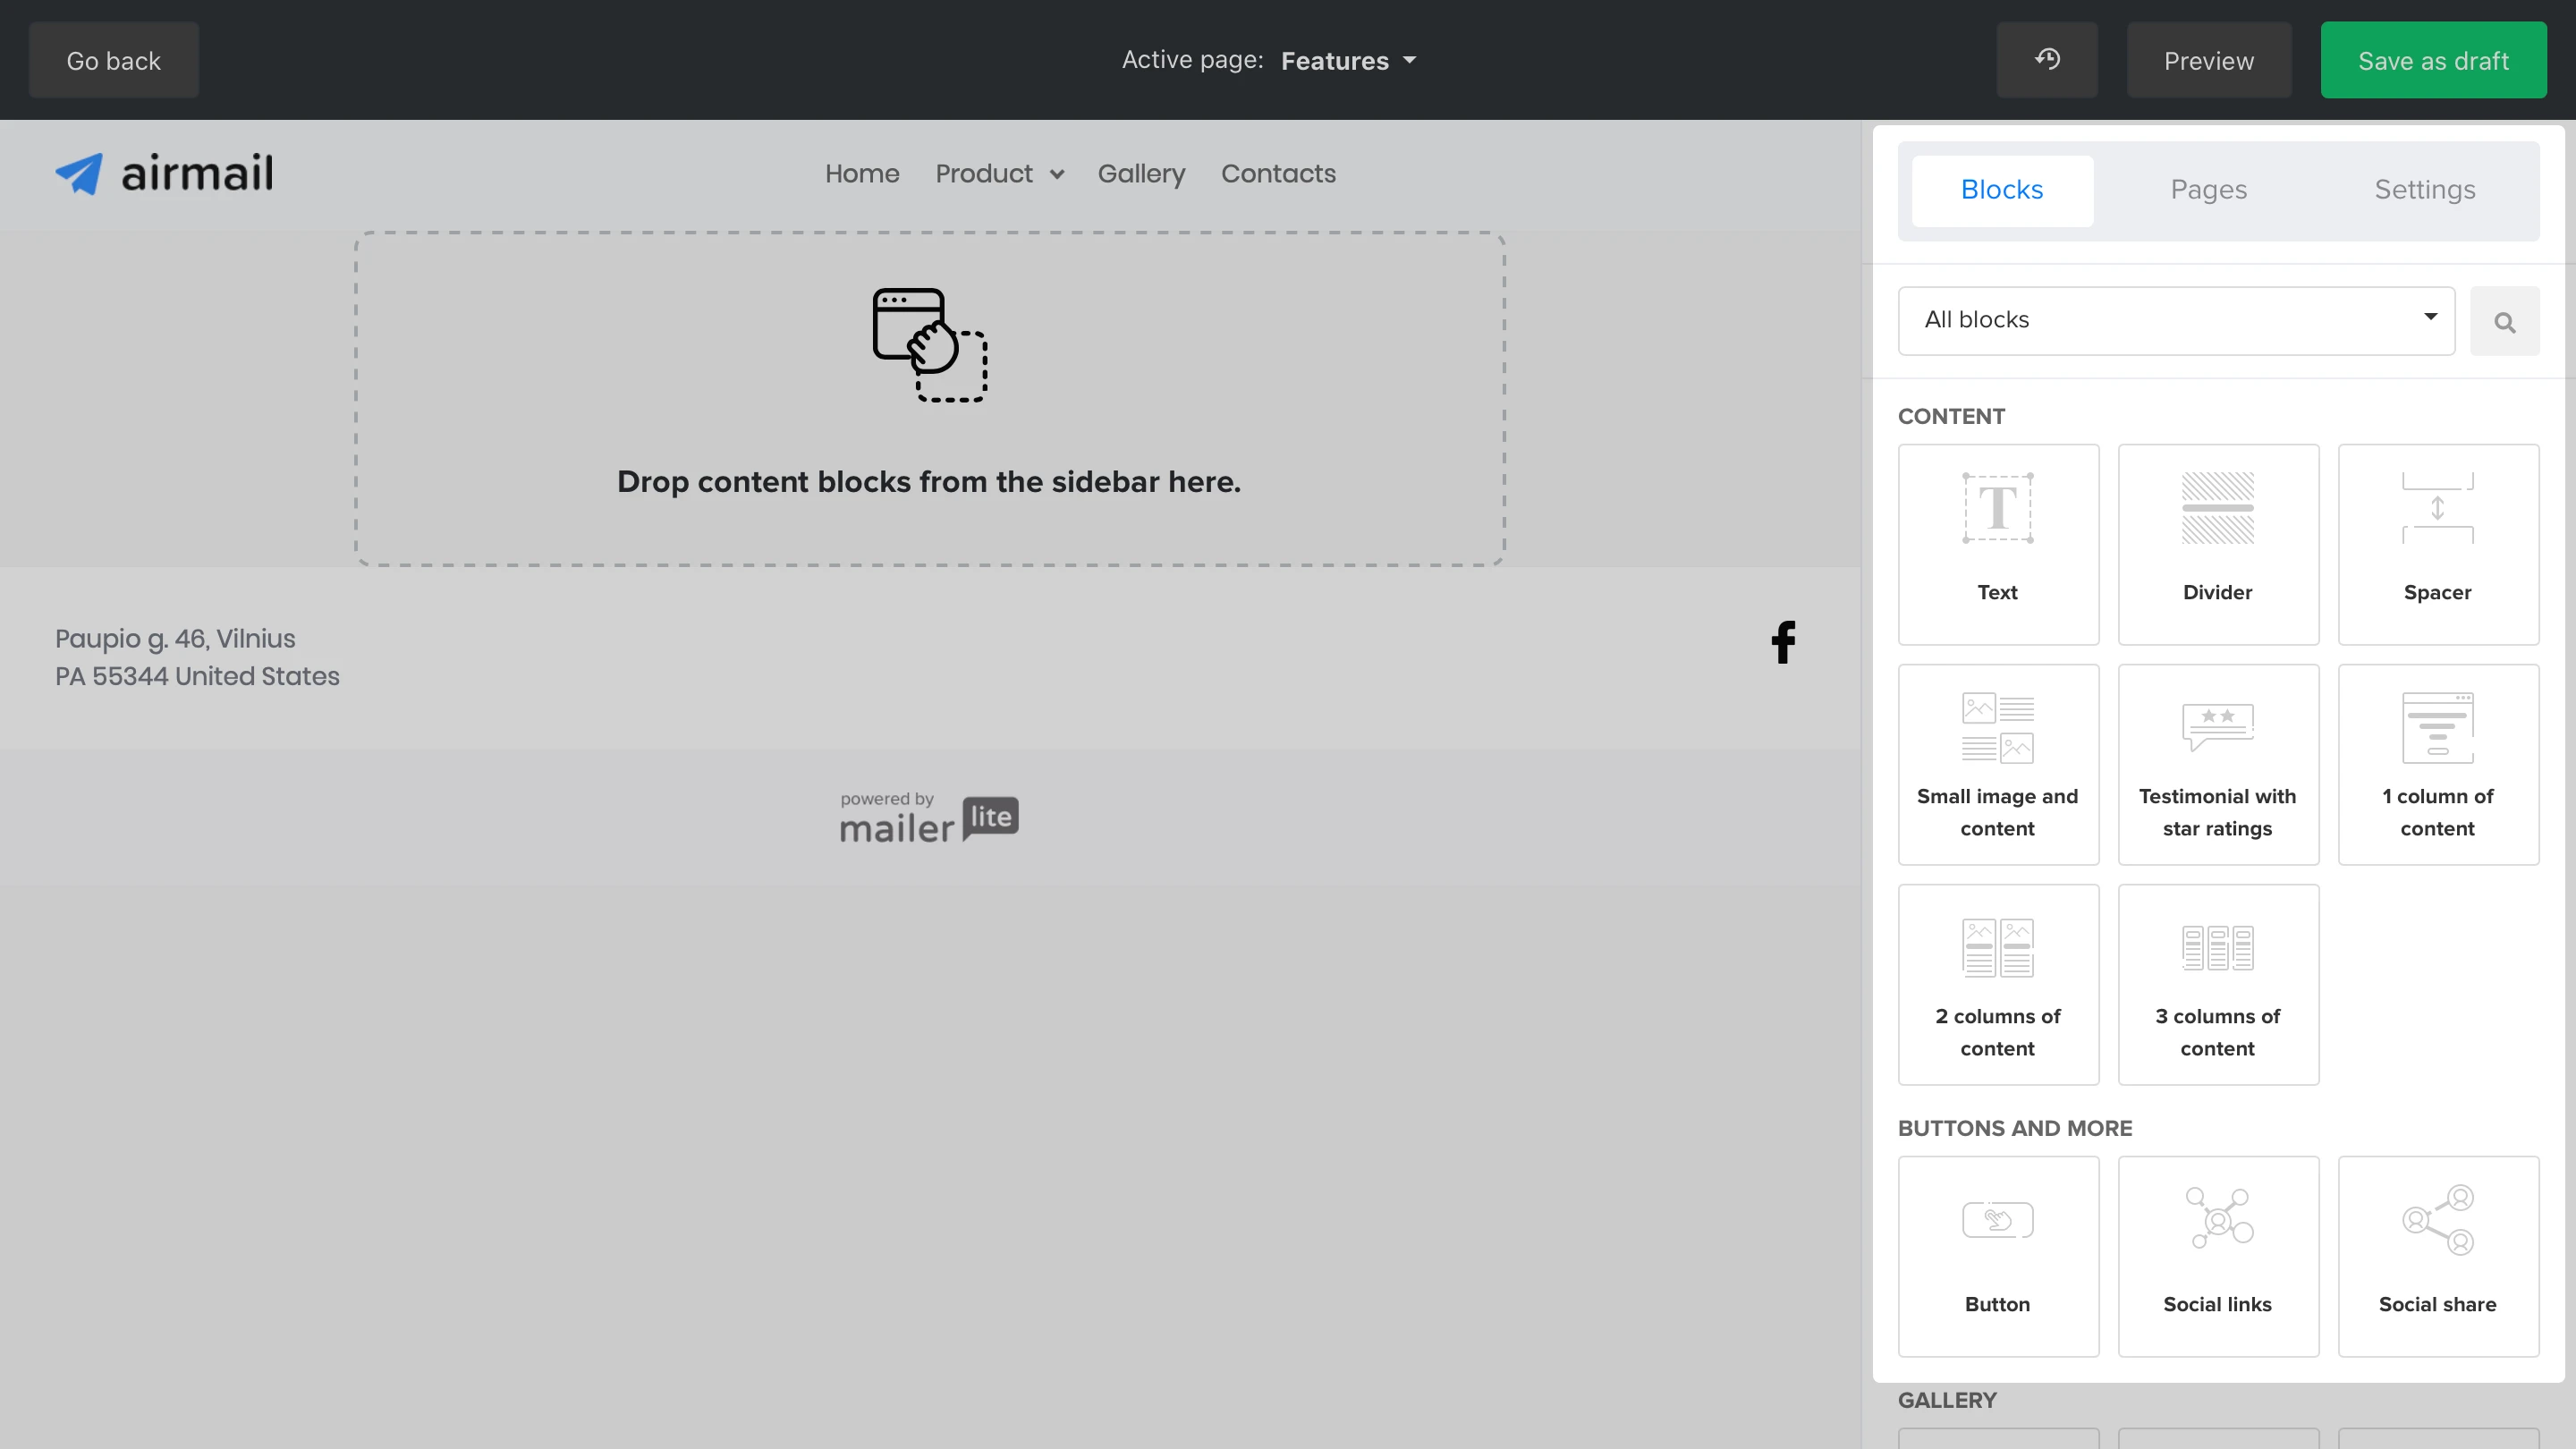Click the Save as draft button
This screenshot has width=2576, height=1449.
[2432, 61]
